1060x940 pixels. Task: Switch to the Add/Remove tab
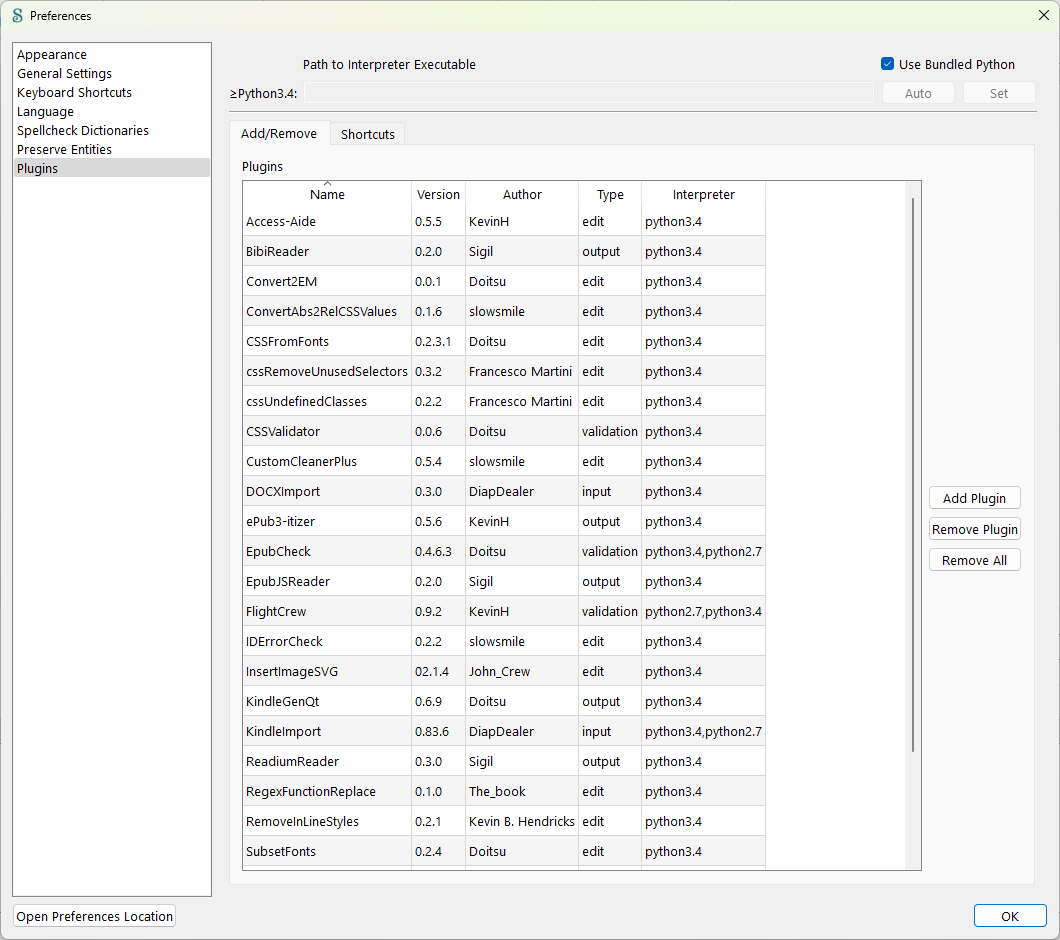tap(279, 133)
